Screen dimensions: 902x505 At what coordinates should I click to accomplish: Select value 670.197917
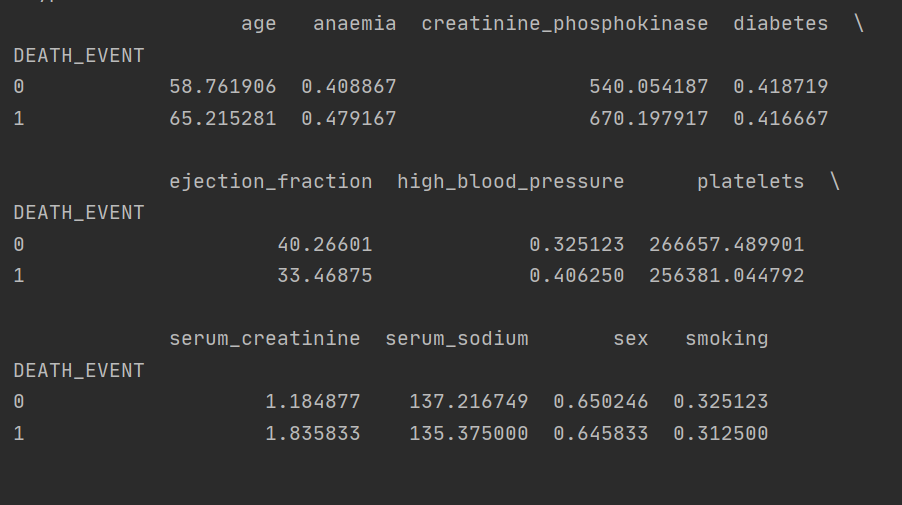click(648, 118)
